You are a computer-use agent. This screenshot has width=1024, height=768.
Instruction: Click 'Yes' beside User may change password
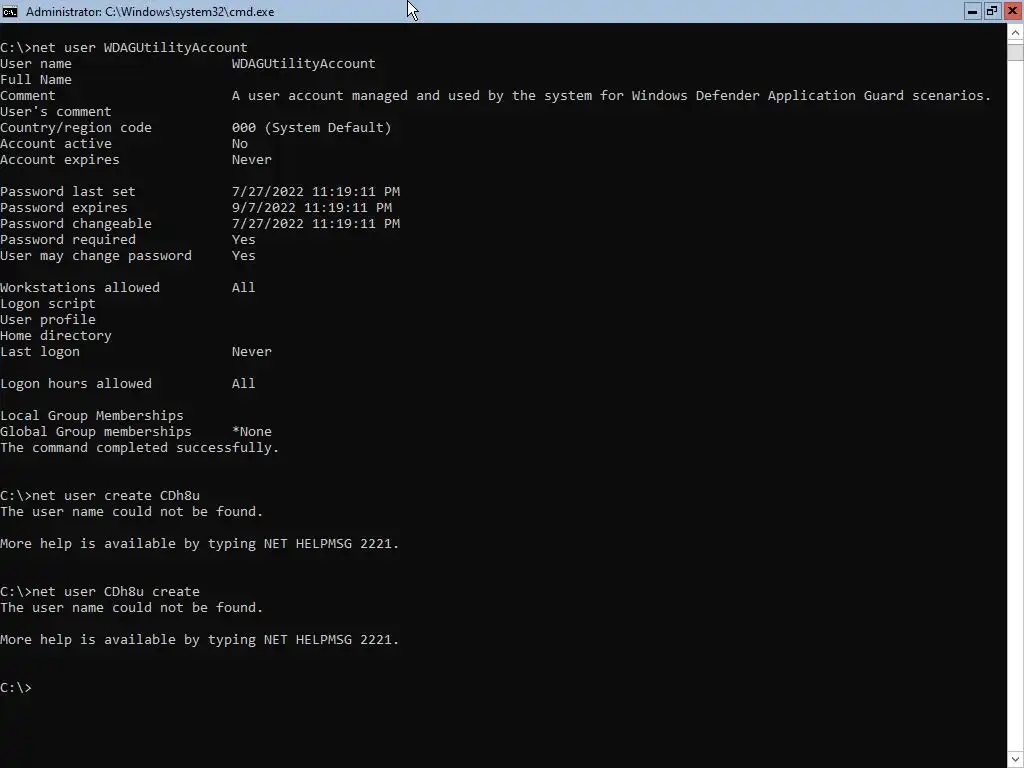244,255
